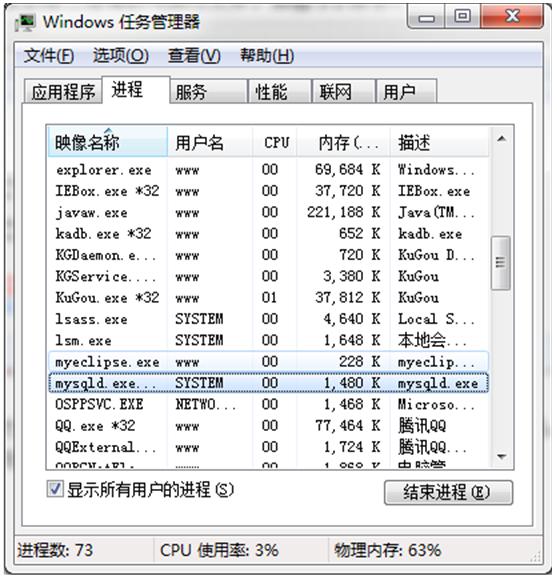Click the CPU 使用率: 3% status entry

pos(219,550)
